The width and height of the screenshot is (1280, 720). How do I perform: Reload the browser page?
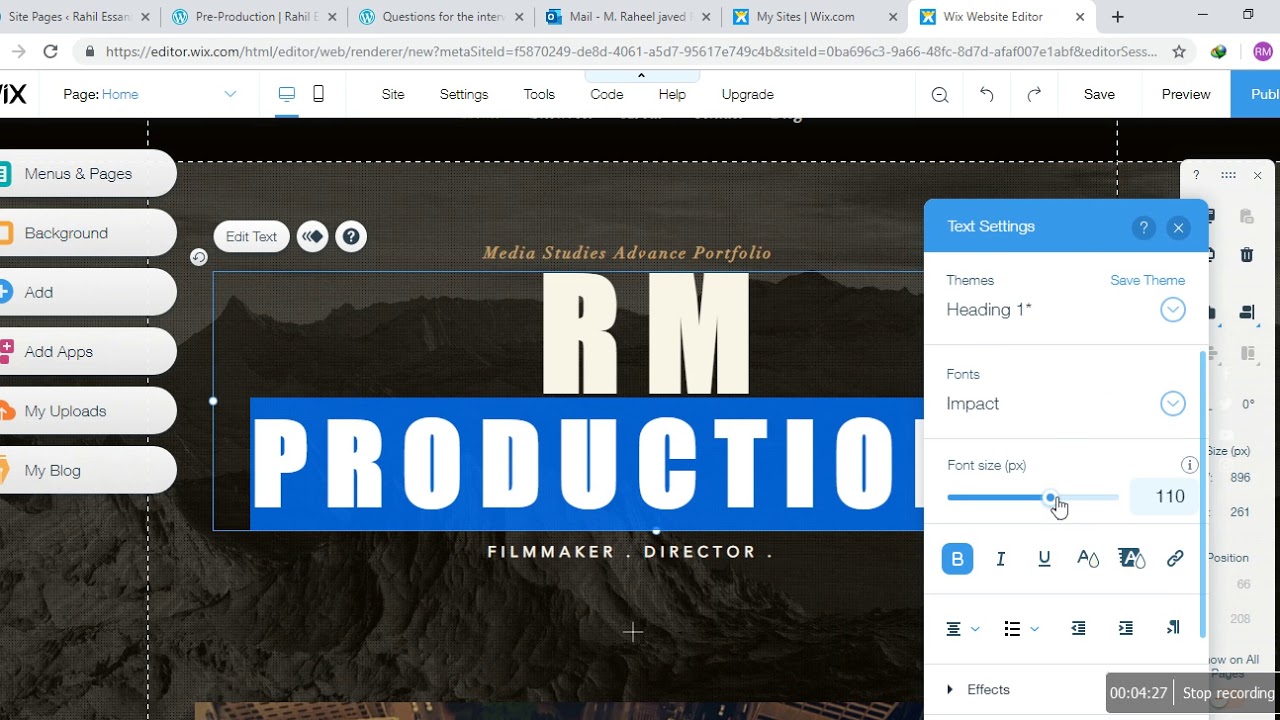(x=50, y=52)
